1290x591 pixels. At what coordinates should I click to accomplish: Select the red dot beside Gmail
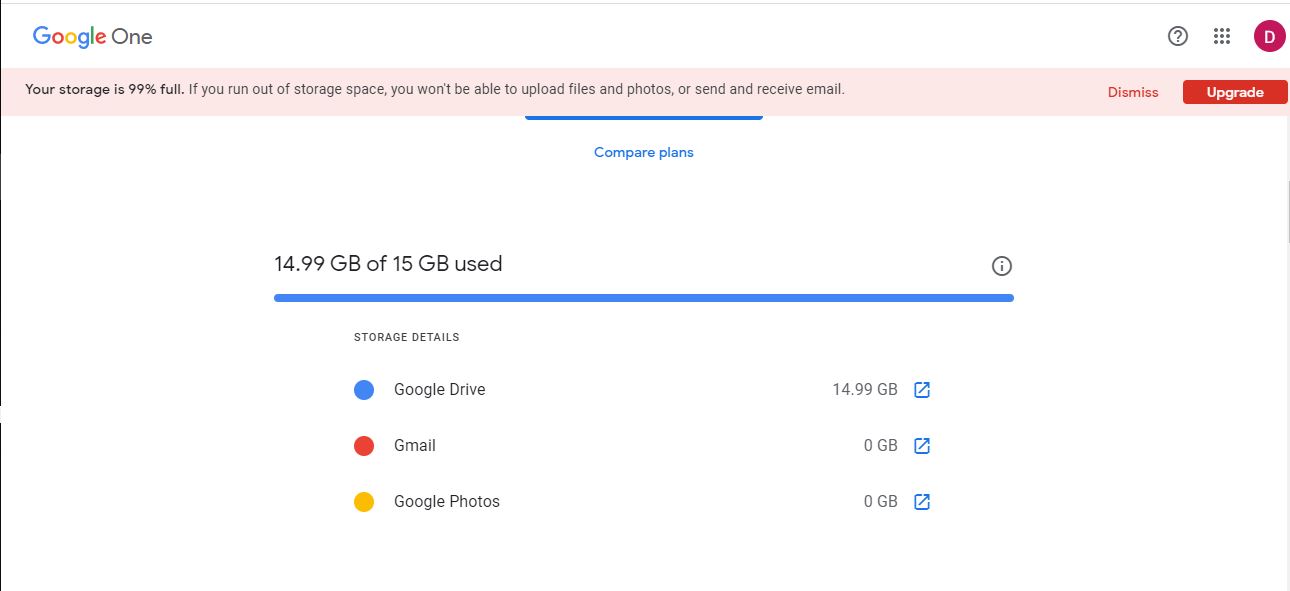[363, 445]
